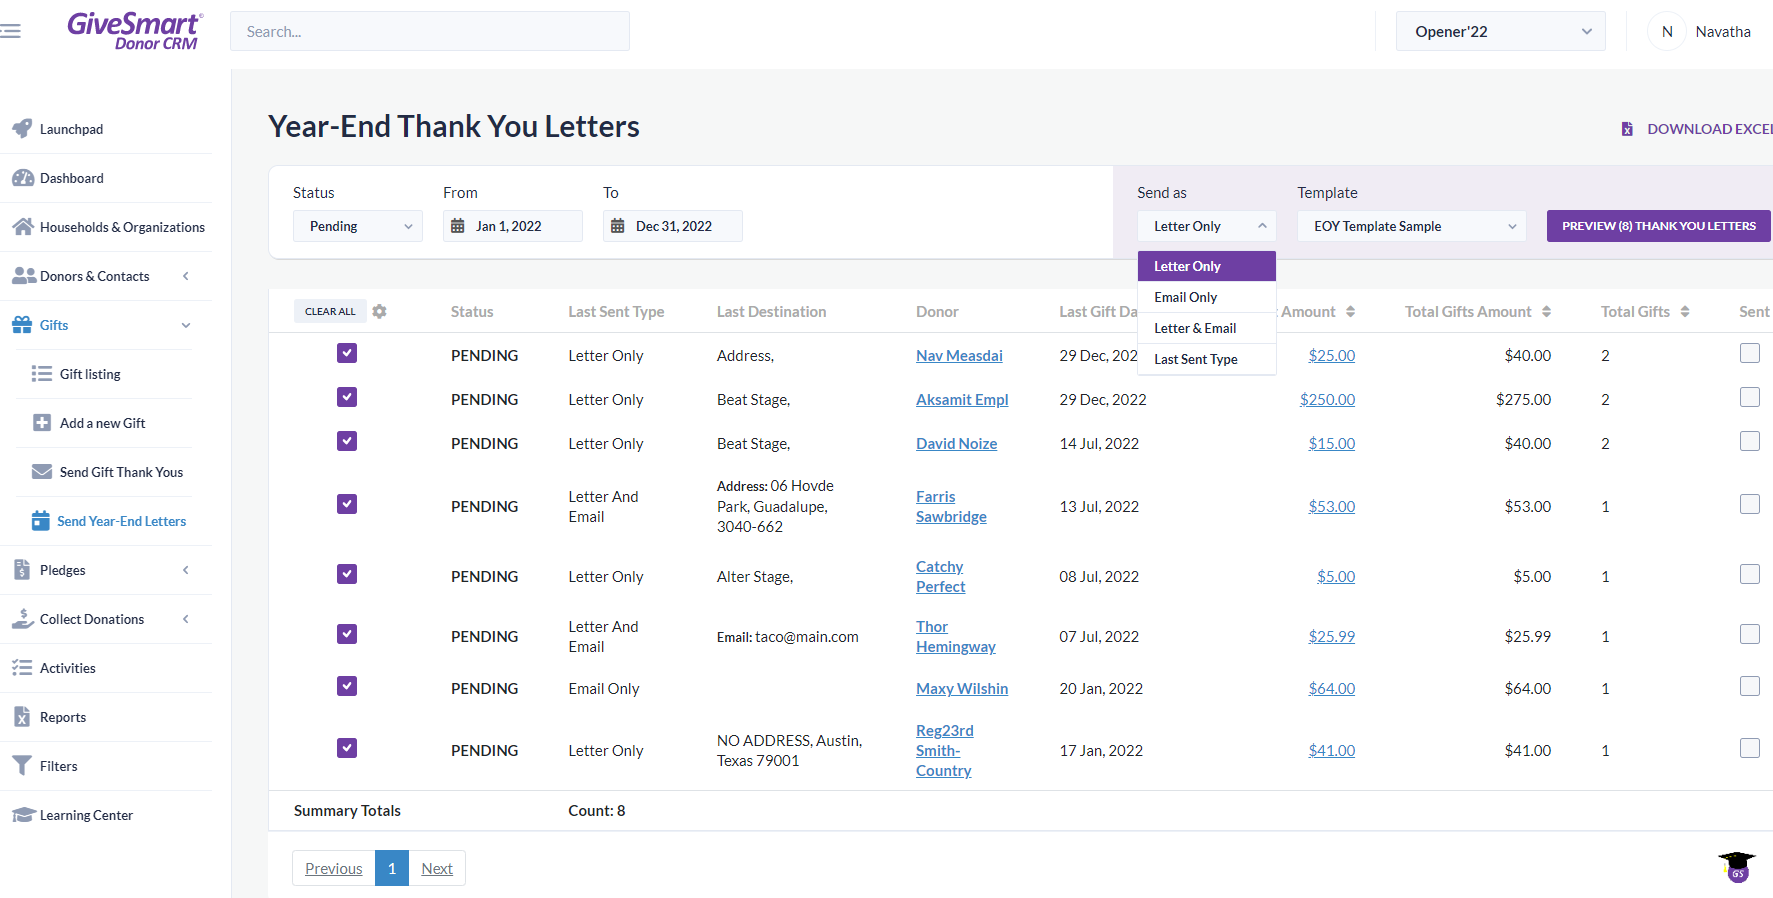Click the Send Gift Thank Yous envelope icon
This screenshot has width=1773, height=898.
(42, 472)
